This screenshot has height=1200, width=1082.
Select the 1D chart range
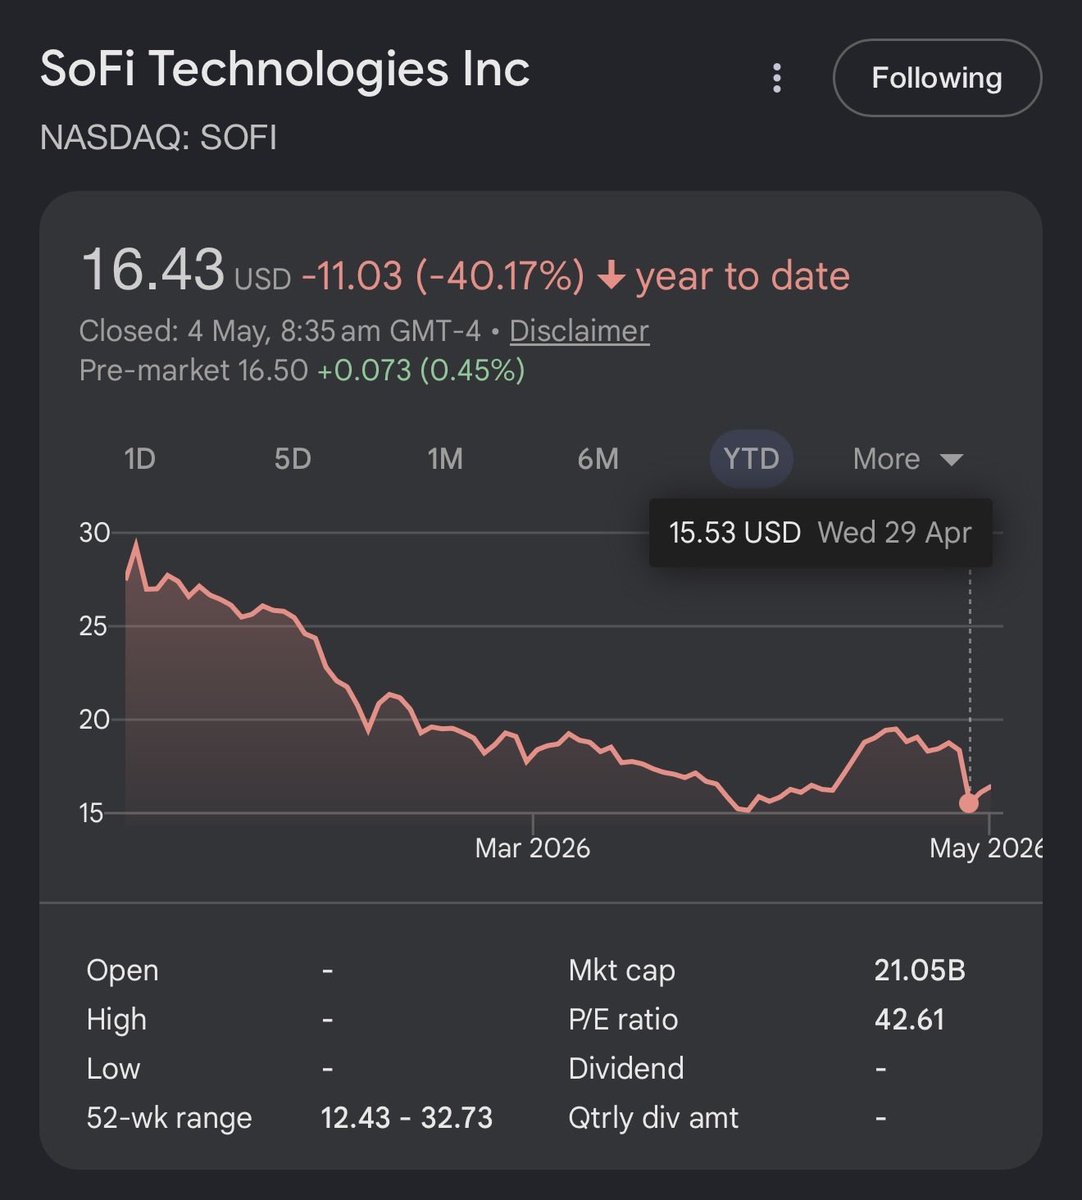(x=140, y=459)
